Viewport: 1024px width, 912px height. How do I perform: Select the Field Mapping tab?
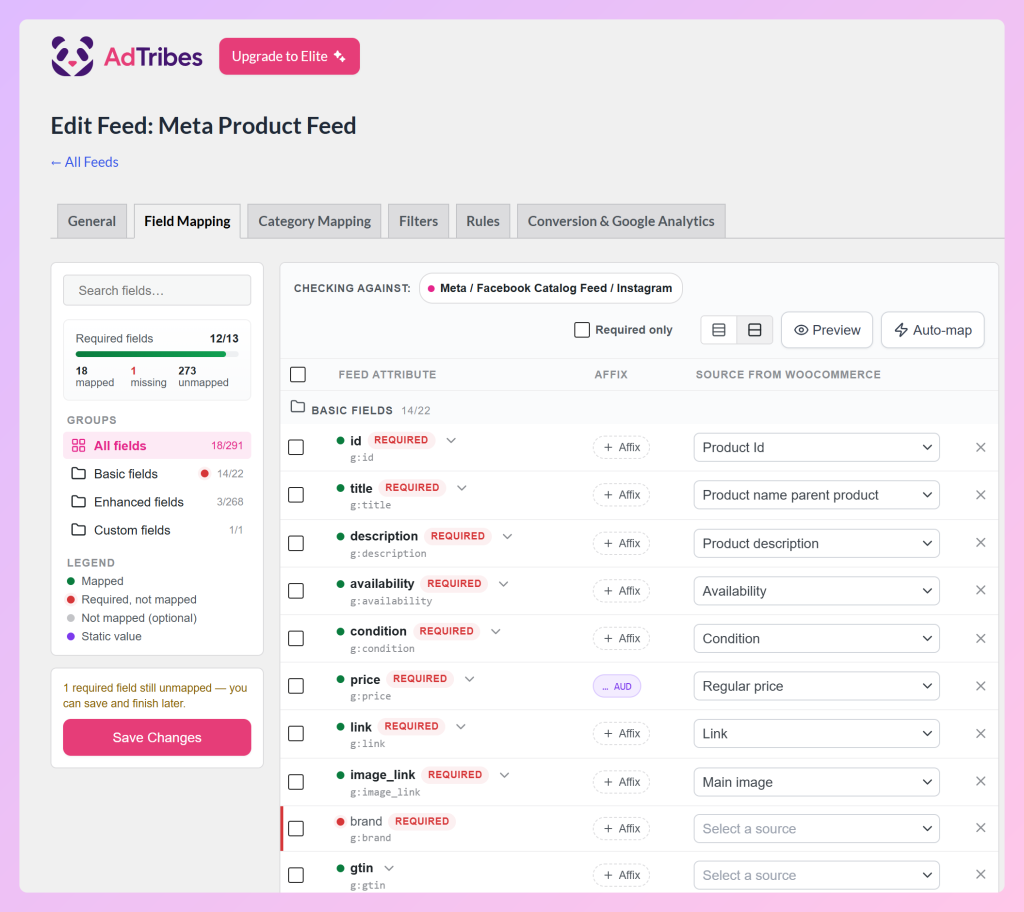(187, 221)
